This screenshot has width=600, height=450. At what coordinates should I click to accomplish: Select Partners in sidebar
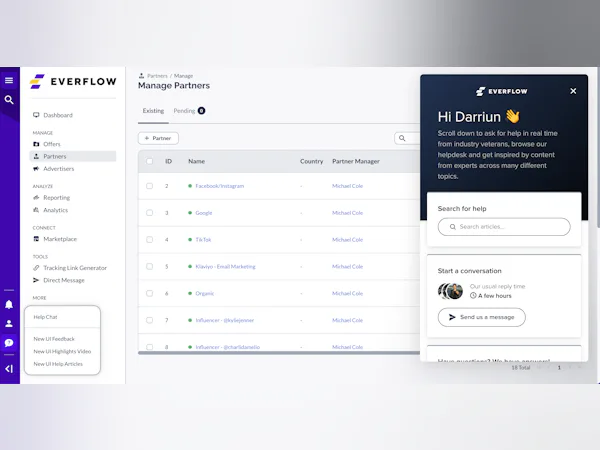pyautogui.click(x=73, y=156)
